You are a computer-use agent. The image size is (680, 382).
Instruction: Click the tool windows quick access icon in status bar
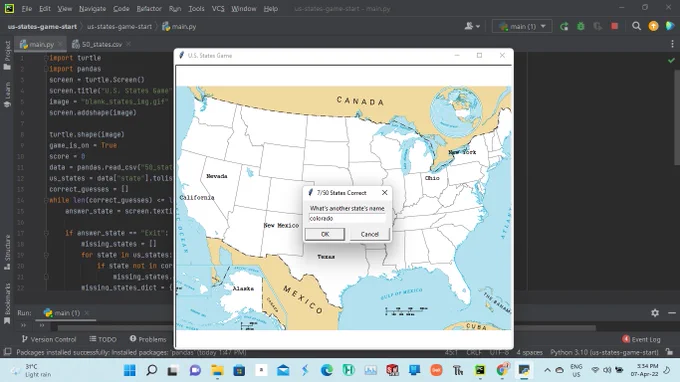point(7,352)
